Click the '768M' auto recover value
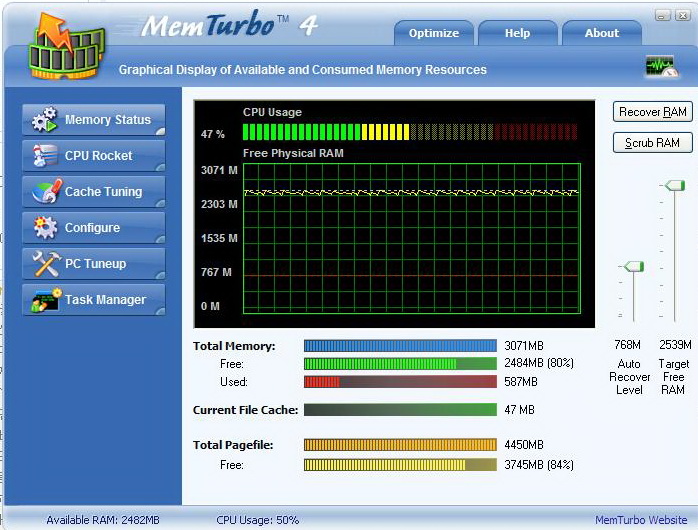698x530 pixels. 628,345
